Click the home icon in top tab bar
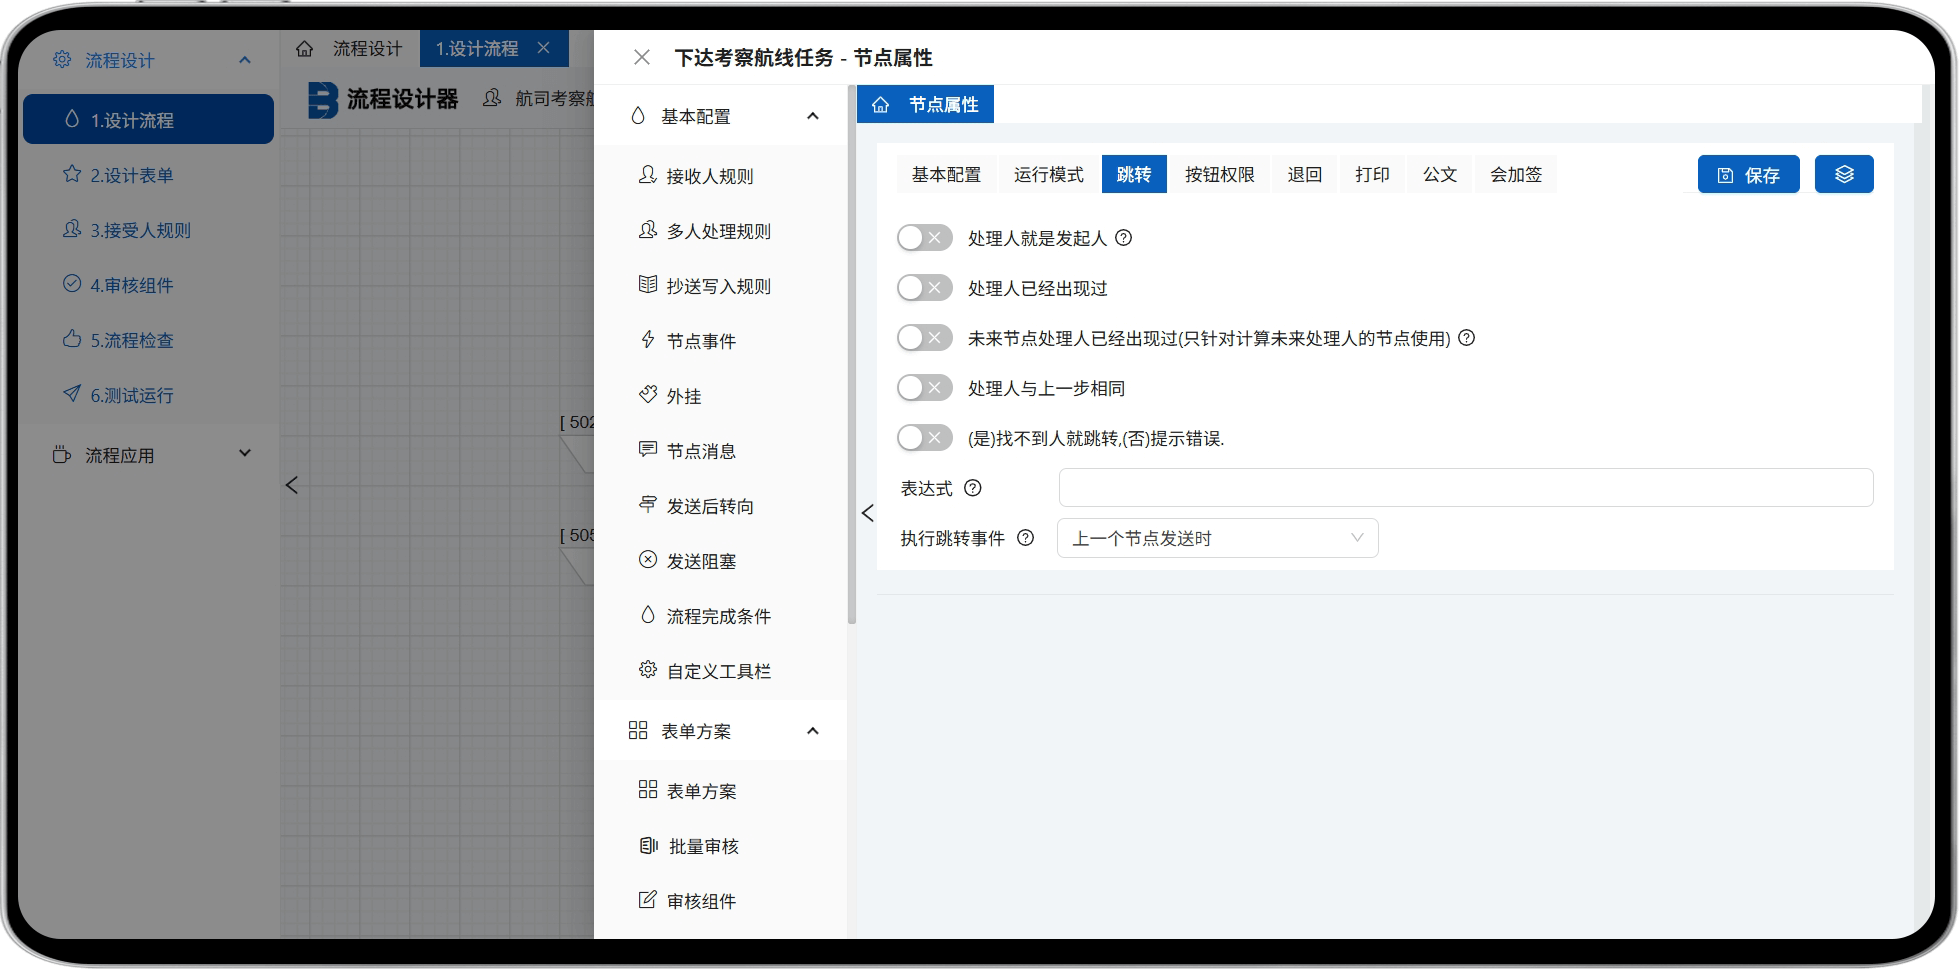The height and width of the screenshot is (970, 1960). (x=305, y=48)
